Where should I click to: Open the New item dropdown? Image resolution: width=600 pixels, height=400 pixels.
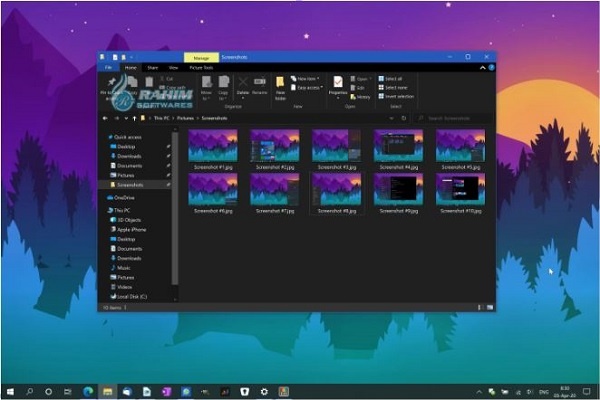[305, 78]
